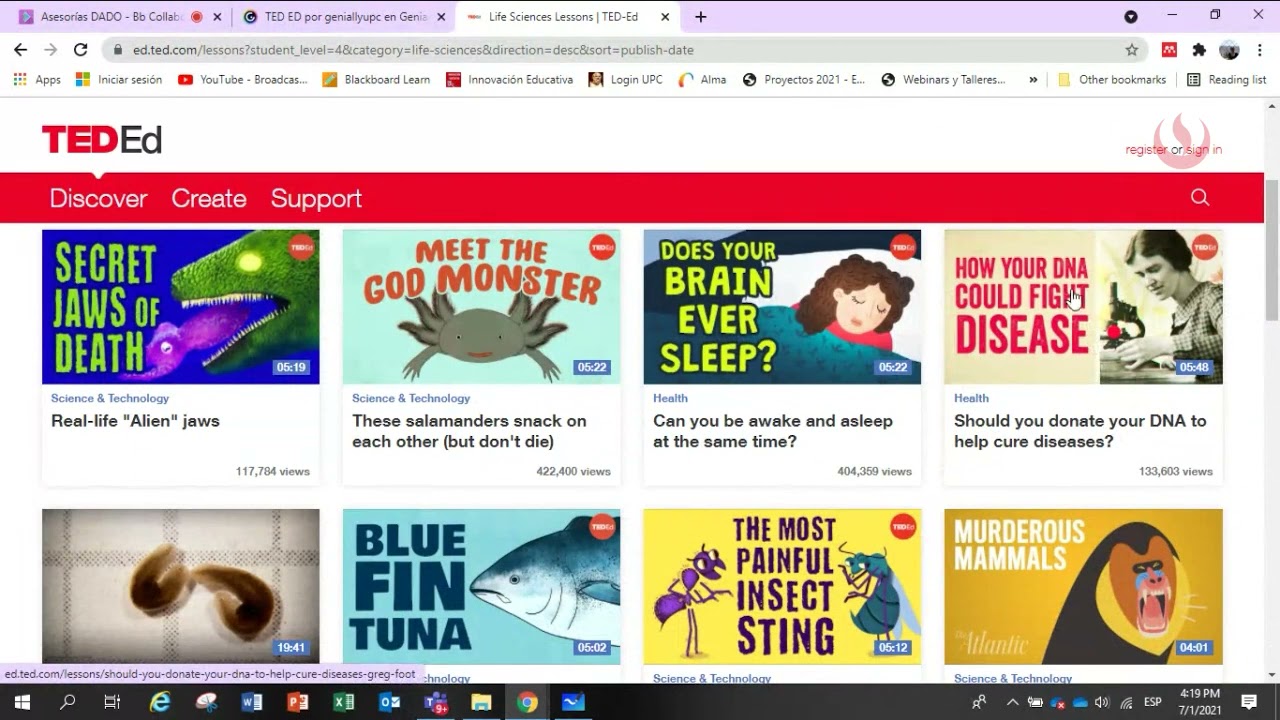Click the browser forward arrow
Image resolution: width=1280 pixels, height=720 pixels.
tap(50, 50)
